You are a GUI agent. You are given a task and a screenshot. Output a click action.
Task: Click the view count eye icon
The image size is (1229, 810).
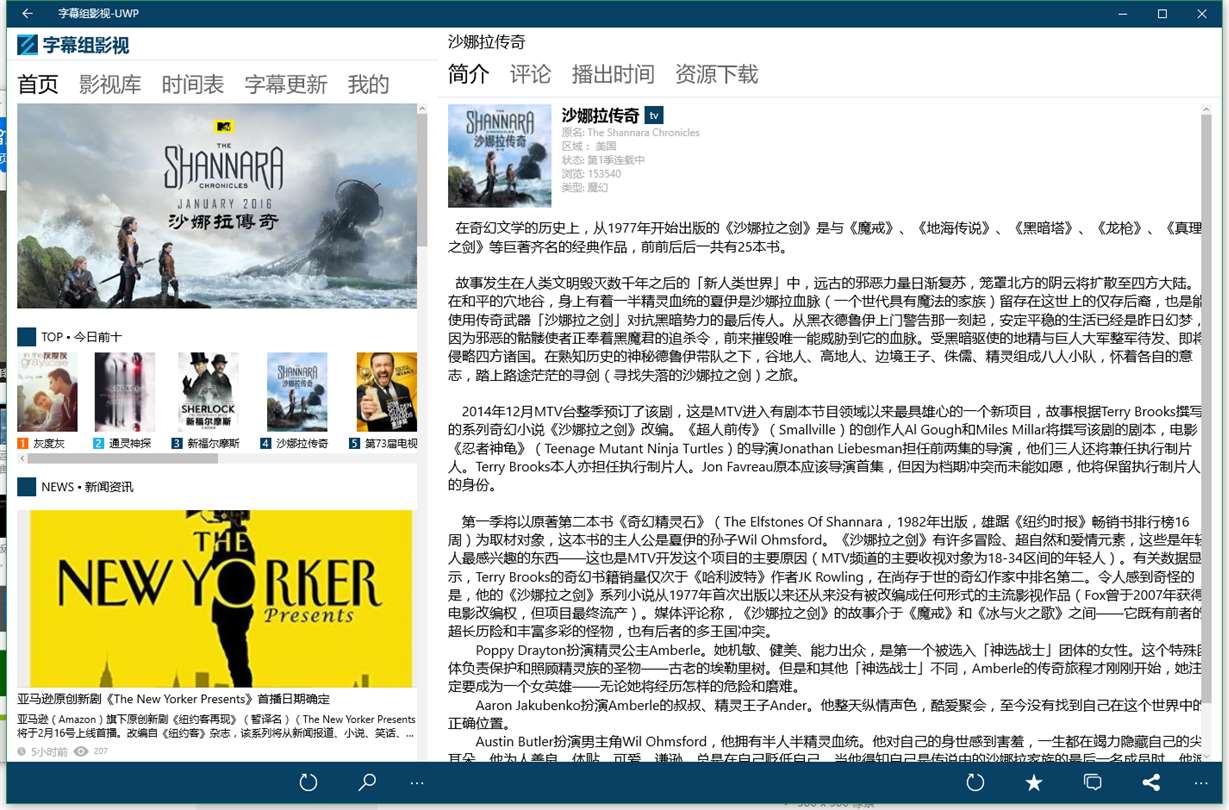[x=81, y=751]
